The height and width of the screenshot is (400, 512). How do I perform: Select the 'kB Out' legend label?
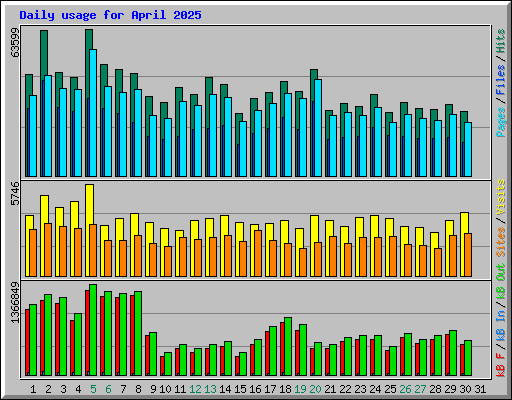pos(501,281)
